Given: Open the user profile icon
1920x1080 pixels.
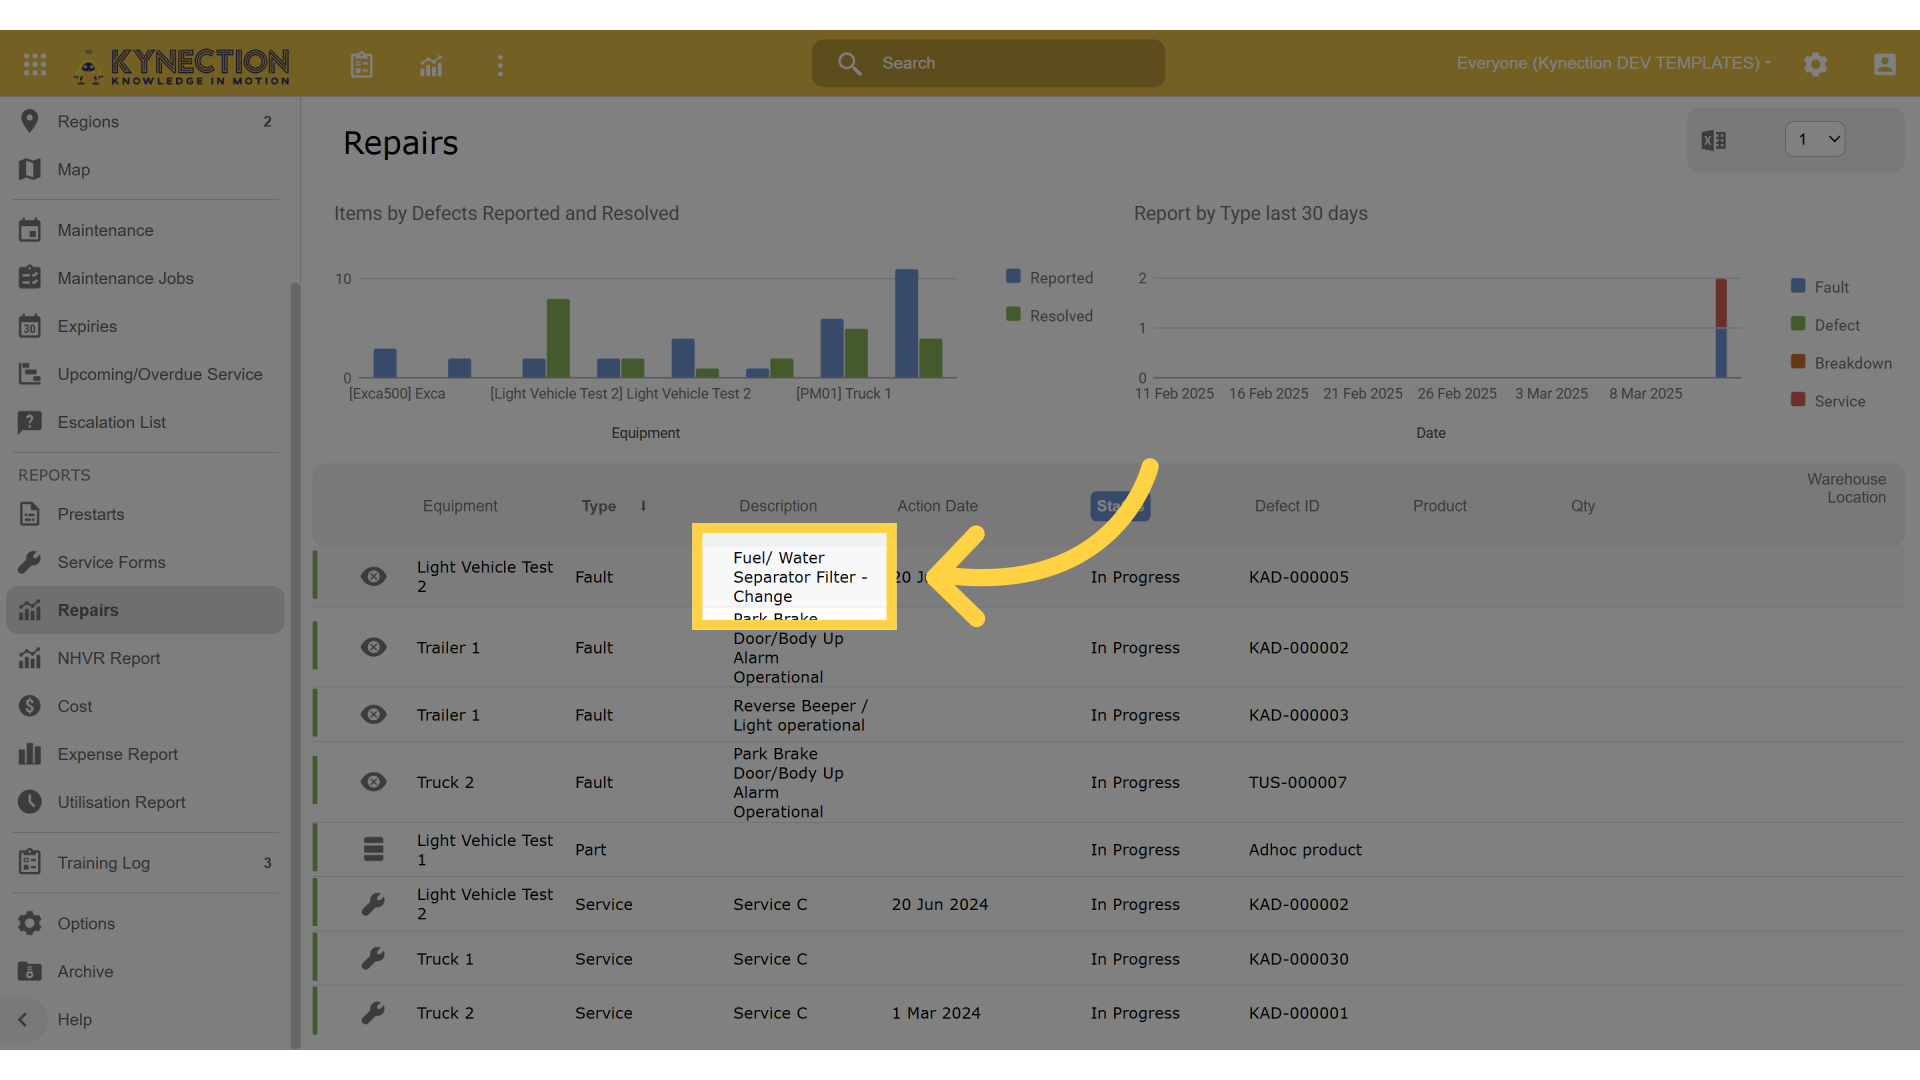Looking at the screenshot, I should (x=1884, y=64).
